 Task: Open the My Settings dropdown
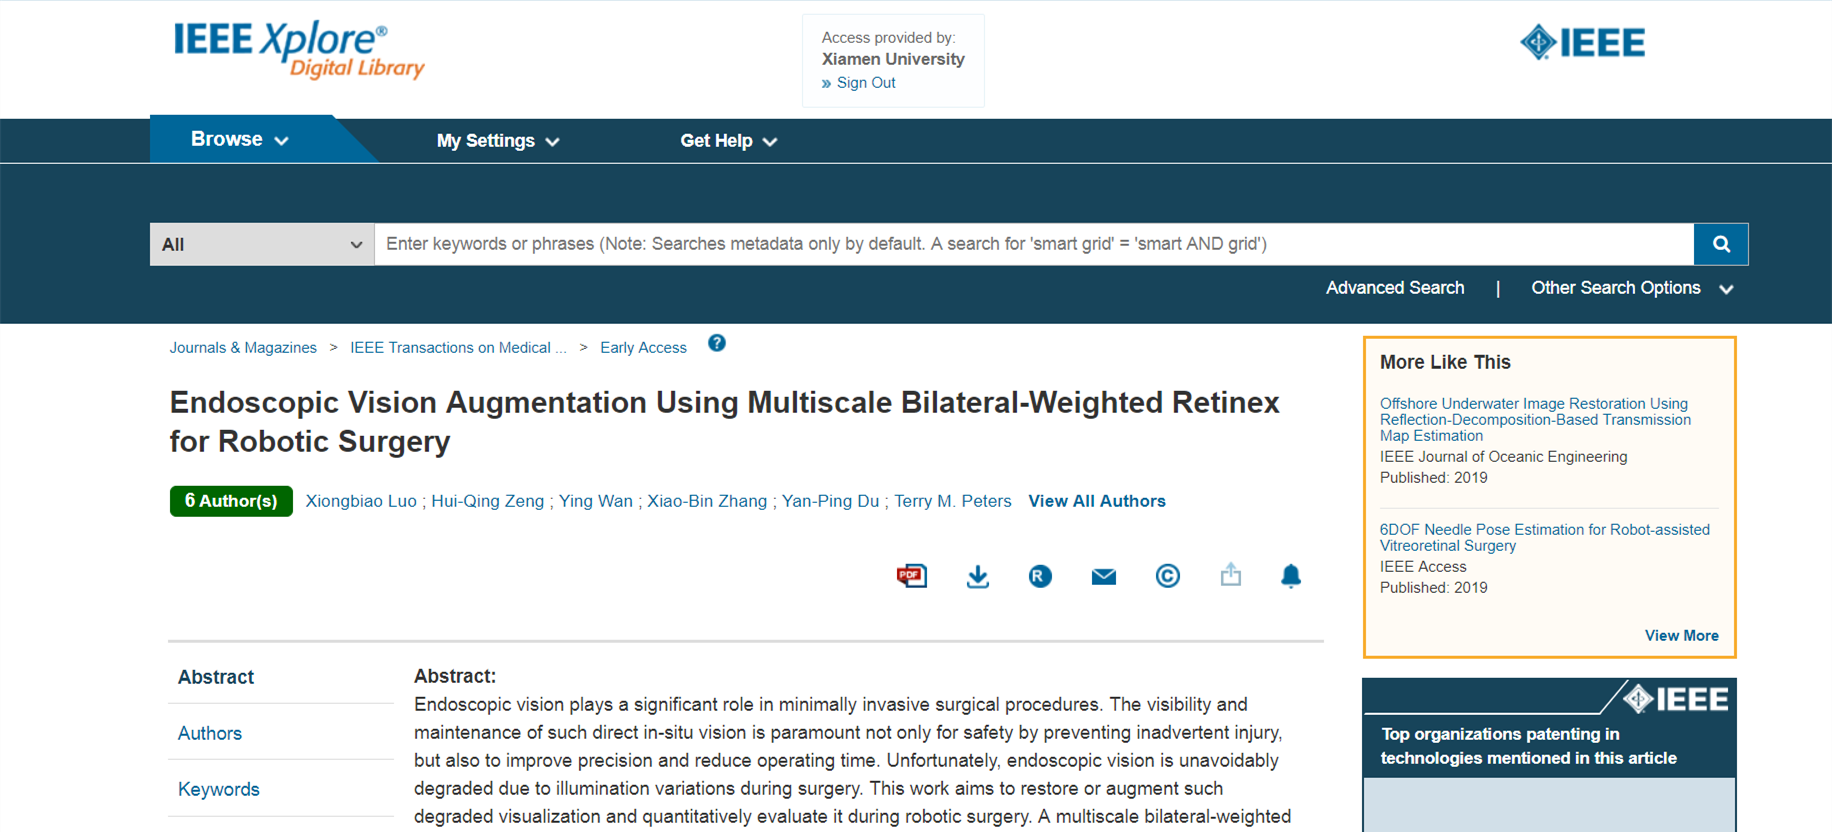497,141
